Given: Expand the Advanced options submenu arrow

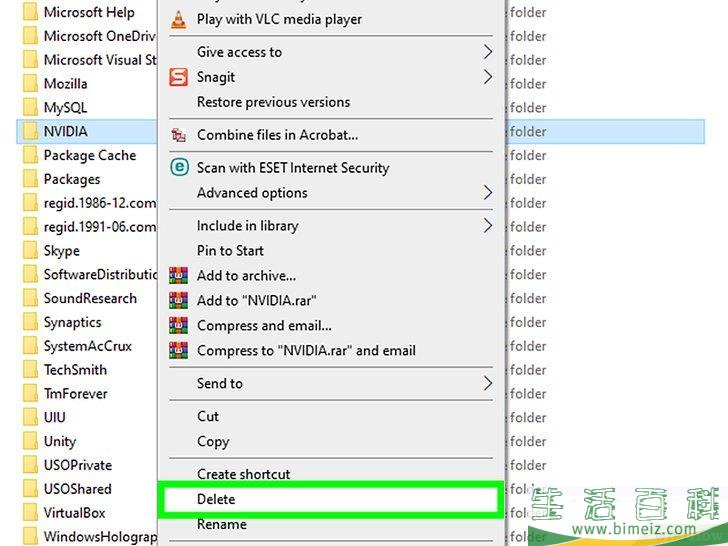Looking at the screenshot, I should click(488, 193).
